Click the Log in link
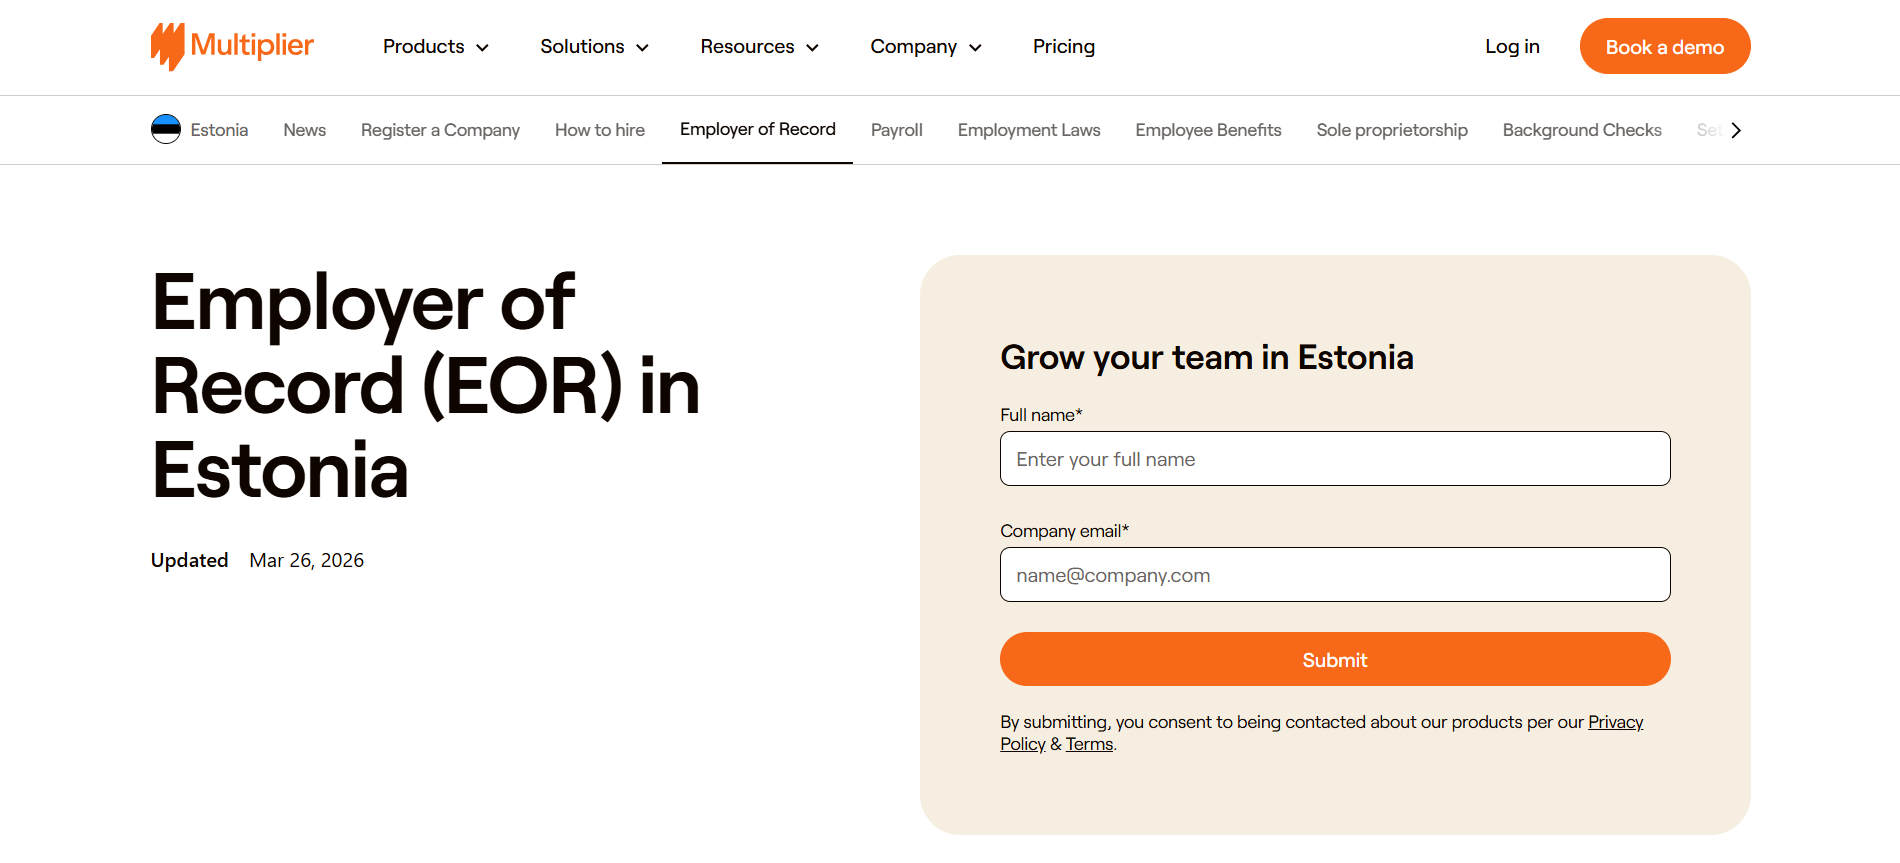This screenshot has height=863, width=1900. click(1512, 47)
